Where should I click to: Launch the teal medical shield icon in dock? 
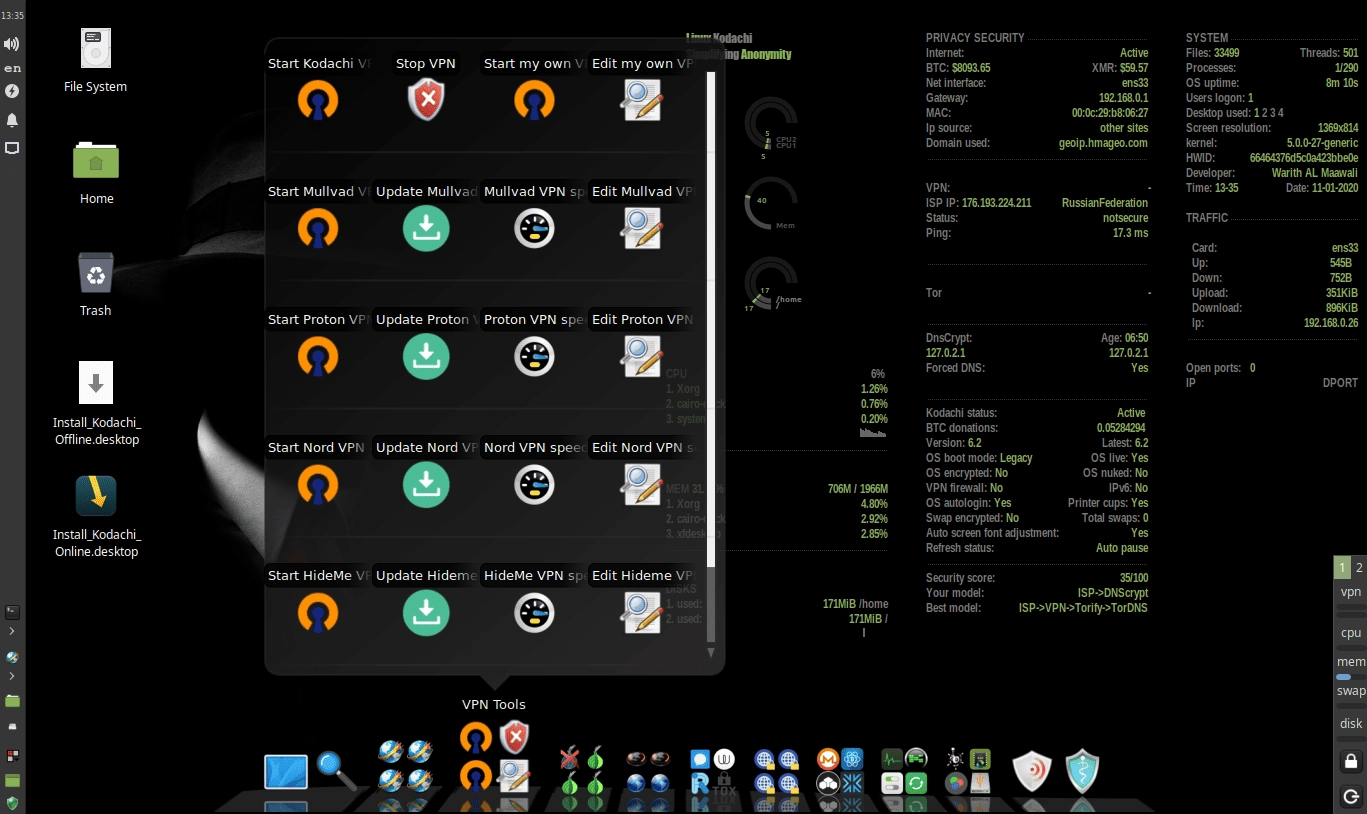point(1083,771)
